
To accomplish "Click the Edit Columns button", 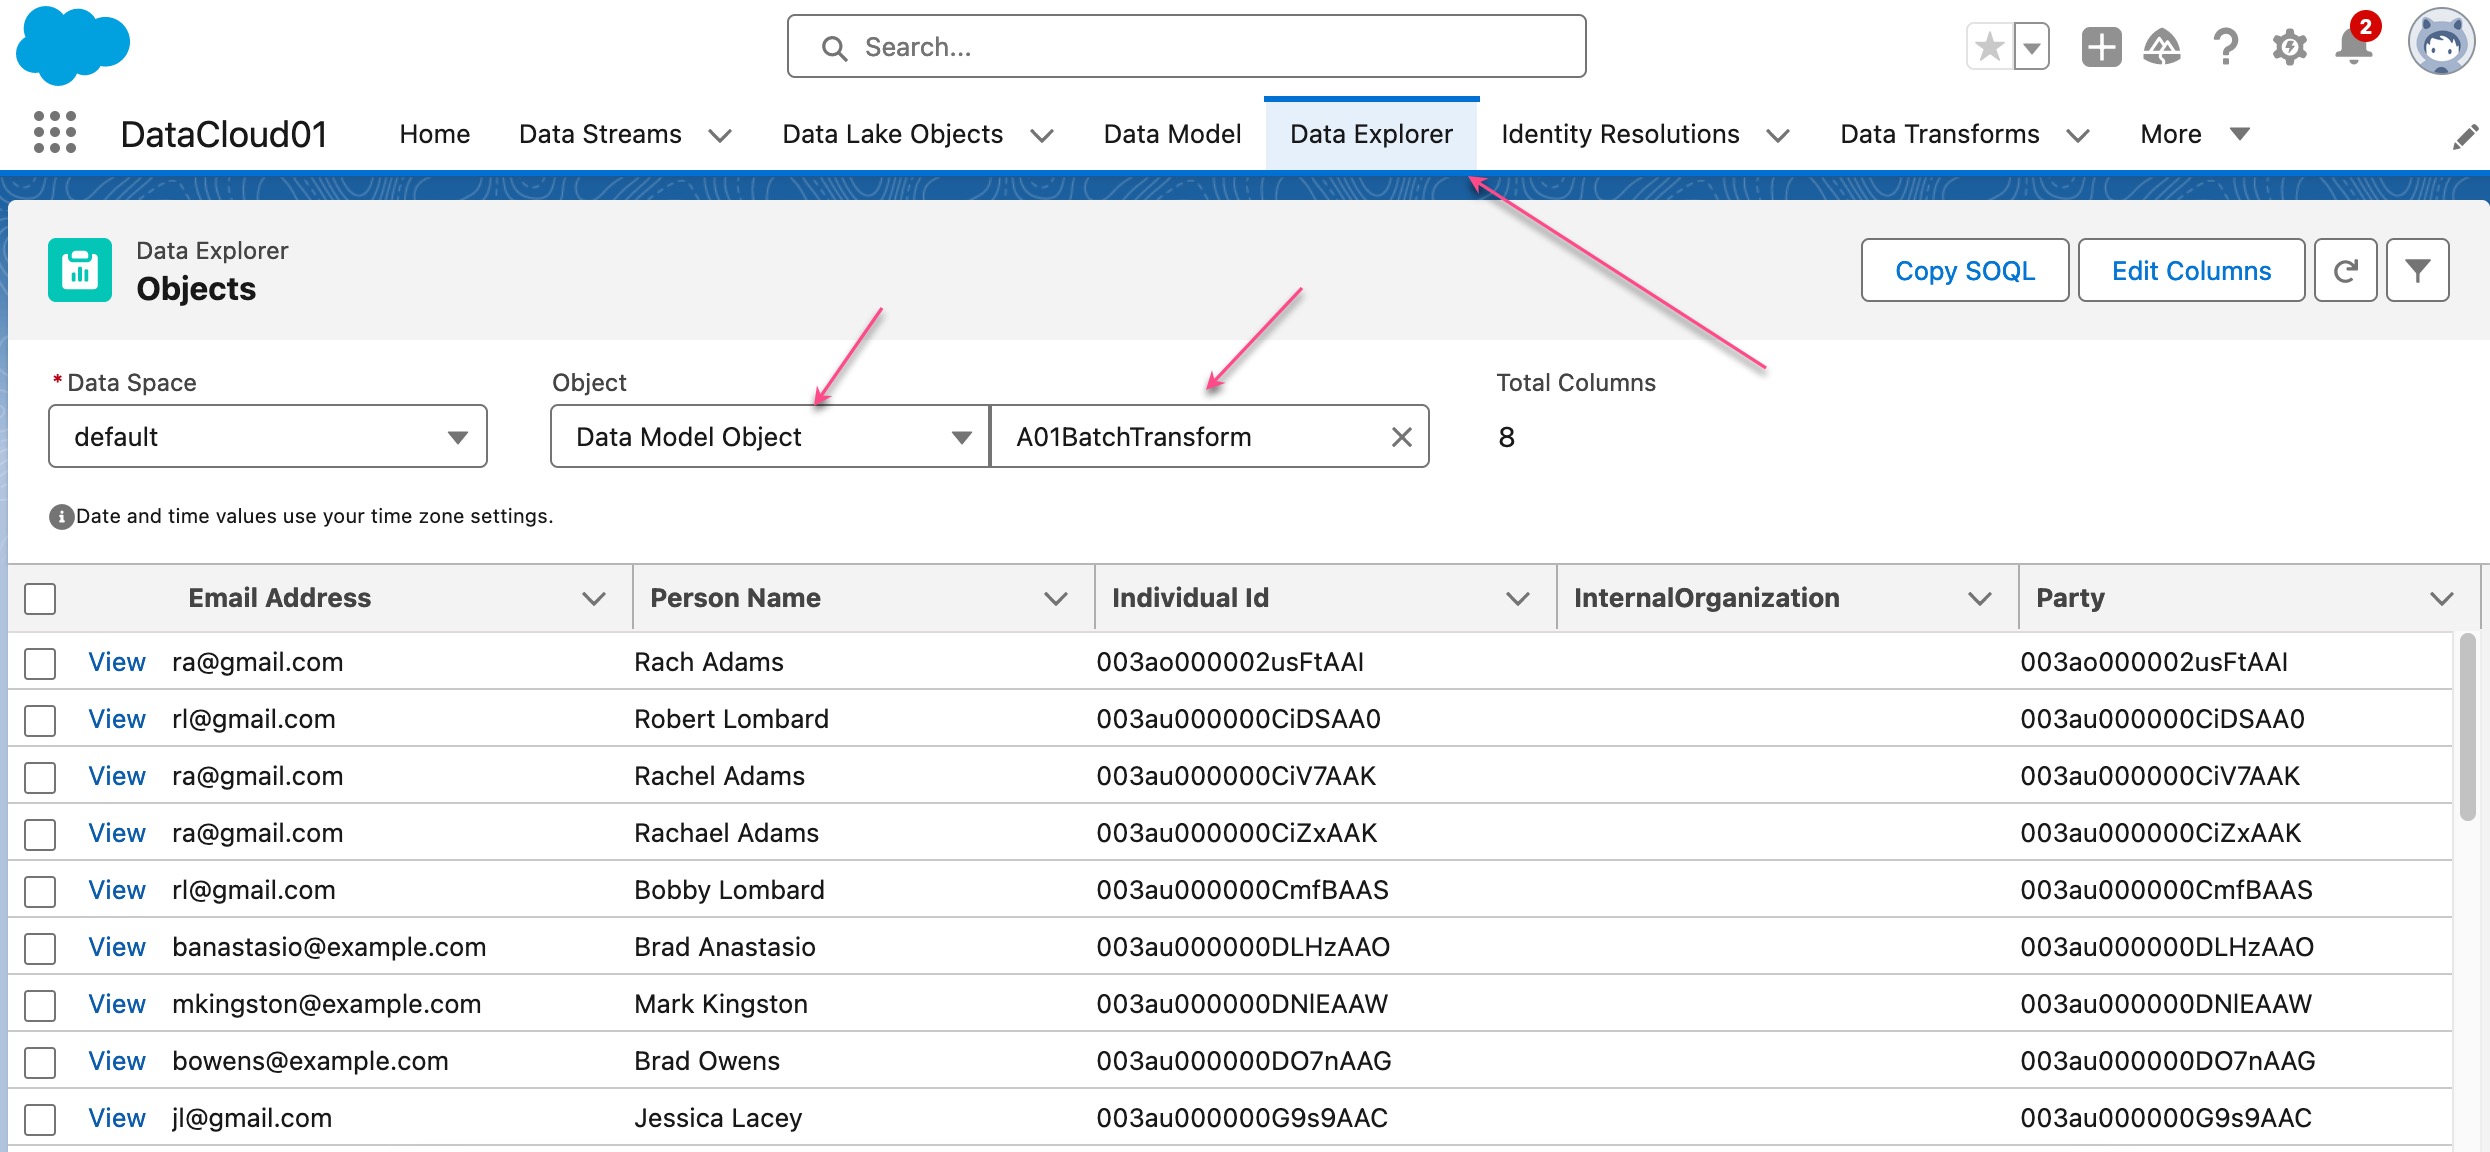I will coord(2191,270).
